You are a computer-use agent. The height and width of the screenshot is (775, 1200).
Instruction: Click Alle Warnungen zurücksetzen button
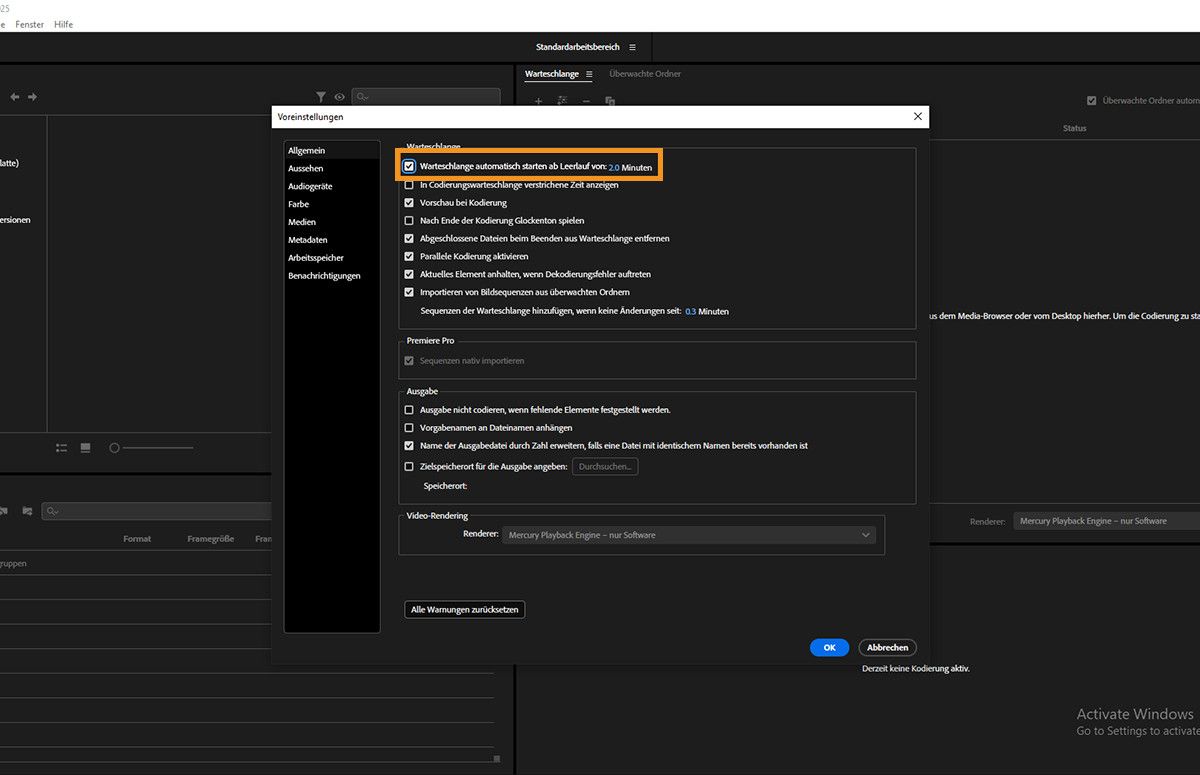465,609
